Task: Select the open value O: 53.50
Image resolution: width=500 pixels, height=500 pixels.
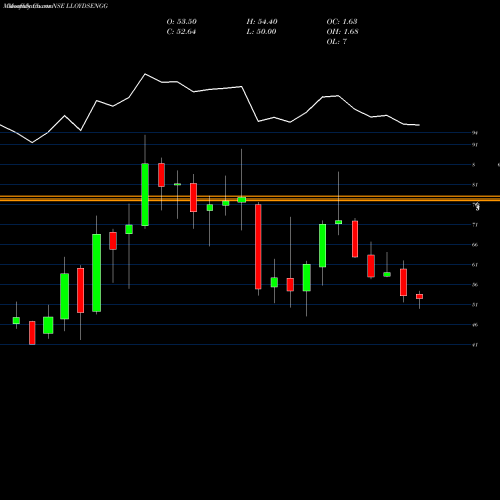Action: 182,22
